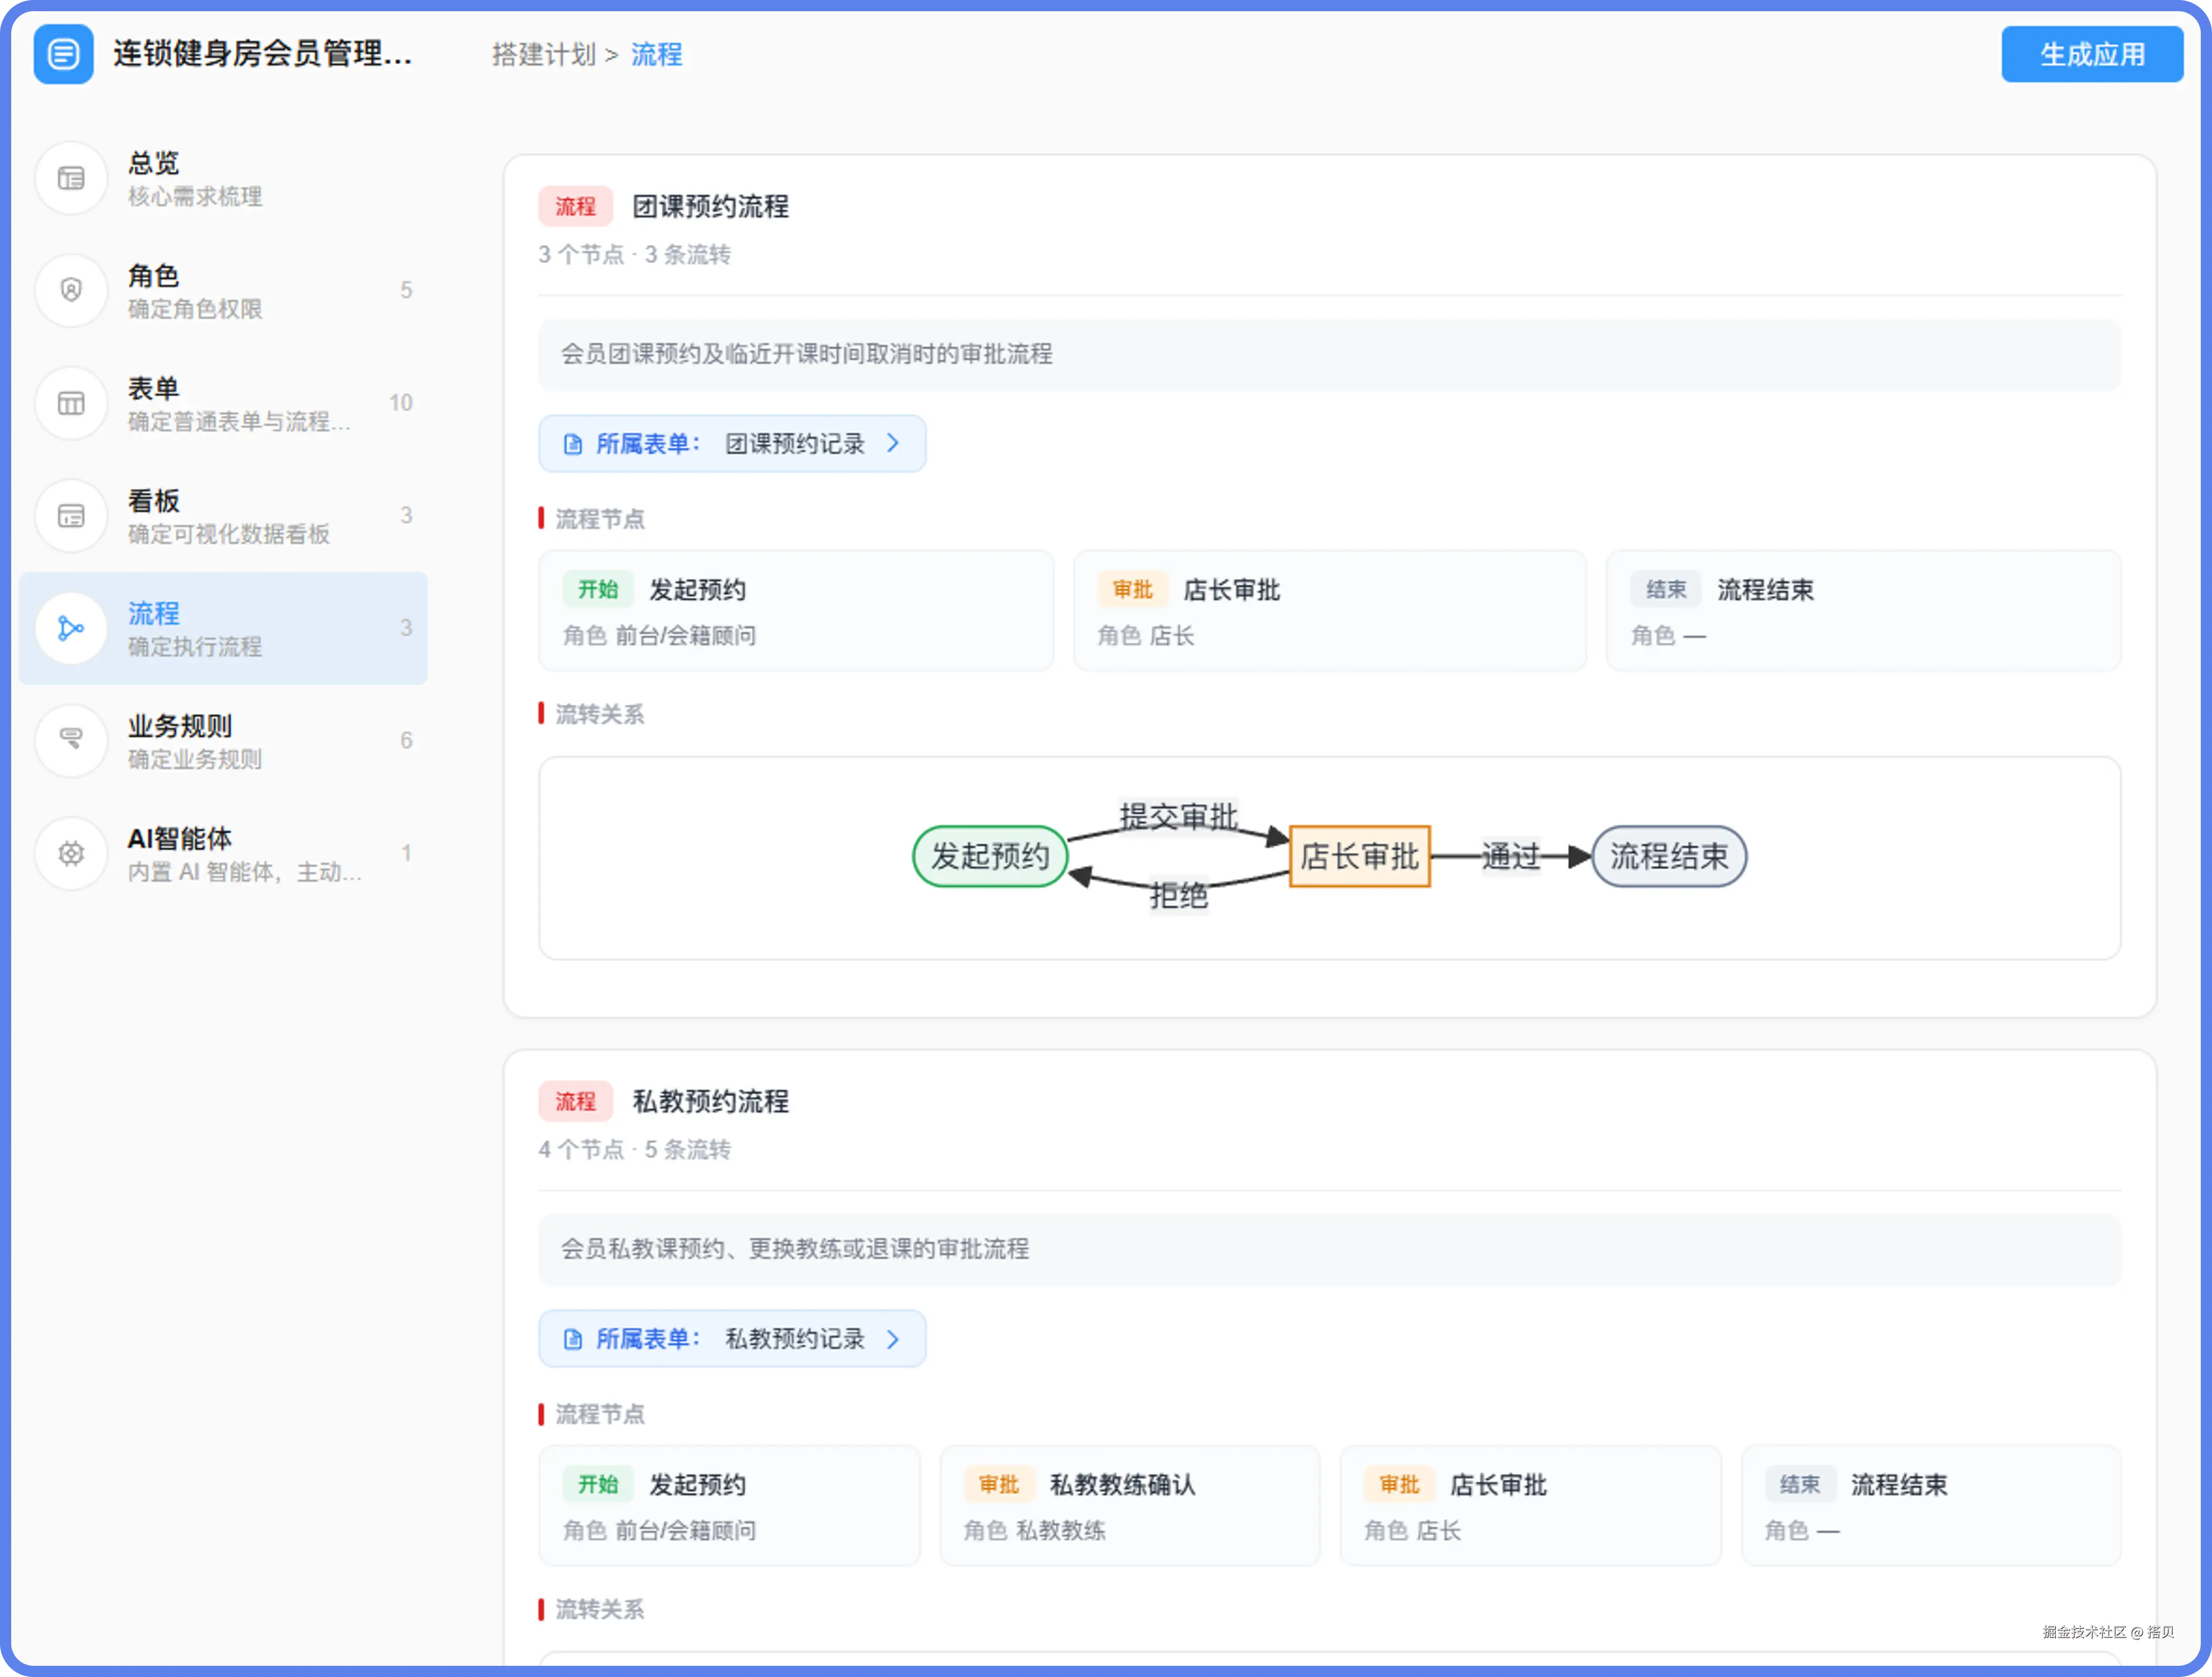The height and width of the screenshot is (1677, 2212).
Task: Select 店长审批 node card in 团课预约流程
Action: pos(1330,611)
